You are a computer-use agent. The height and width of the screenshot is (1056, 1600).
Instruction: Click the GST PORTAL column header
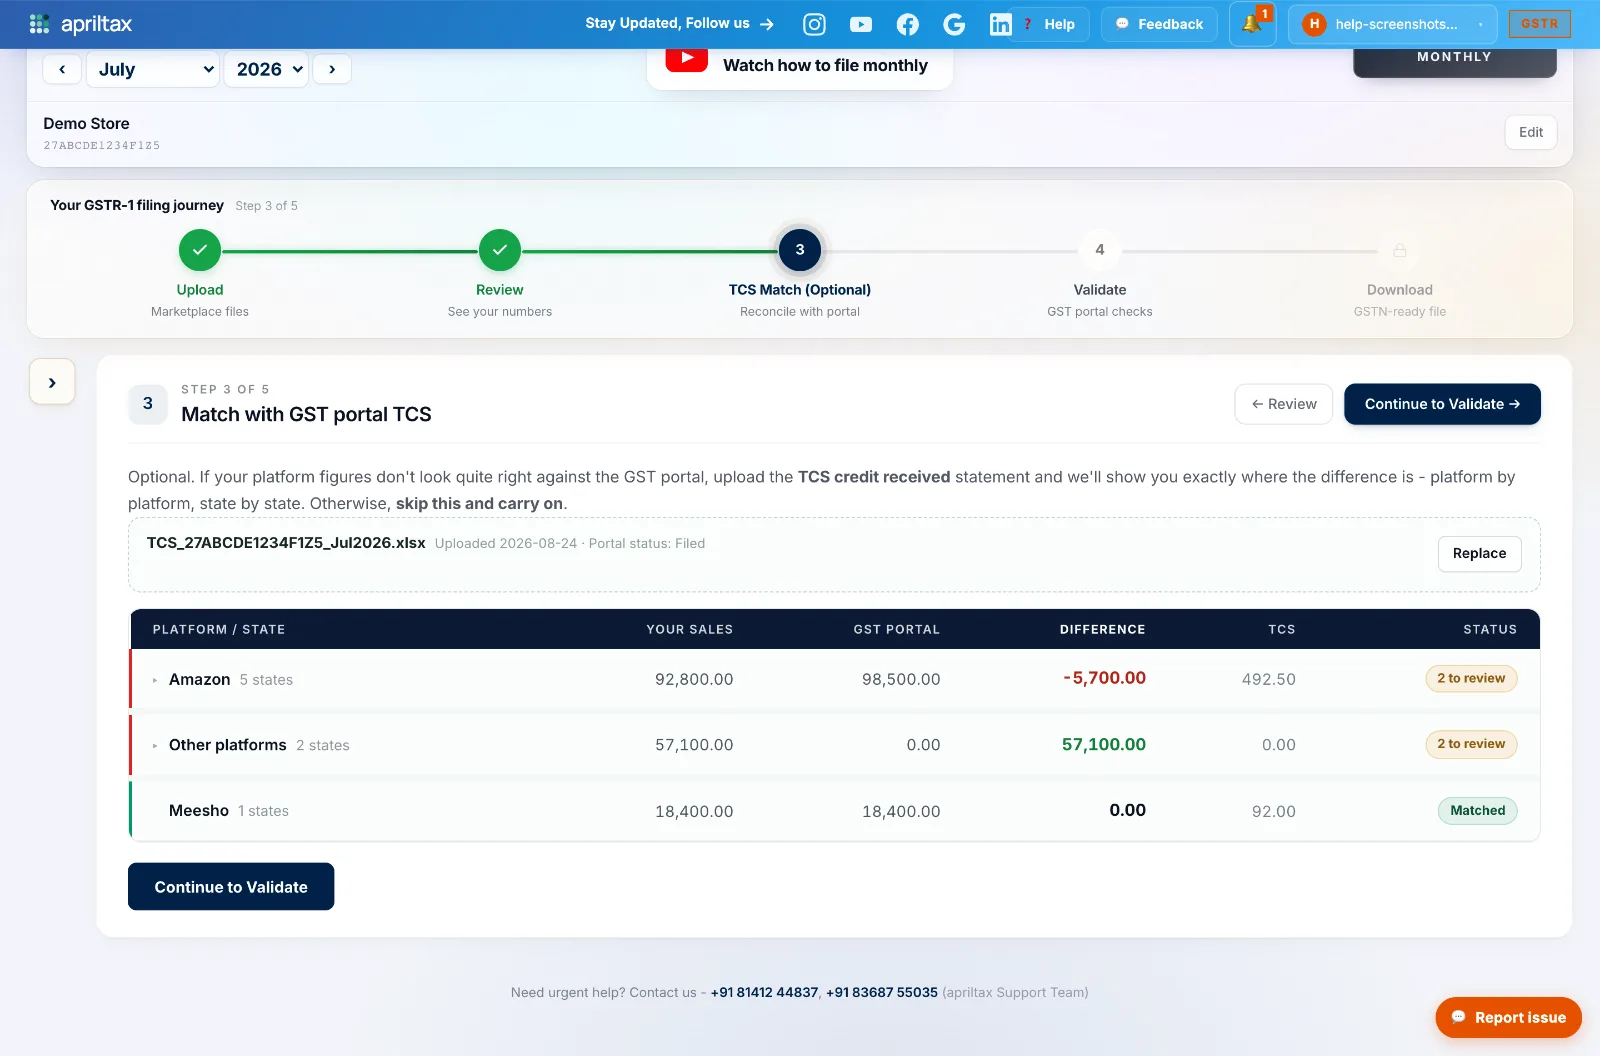click(x=897, y=630)
